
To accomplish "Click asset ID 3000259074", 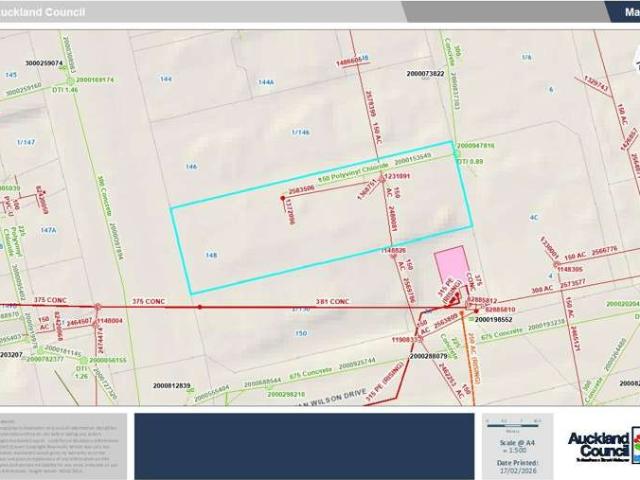I will pos(44,63).
